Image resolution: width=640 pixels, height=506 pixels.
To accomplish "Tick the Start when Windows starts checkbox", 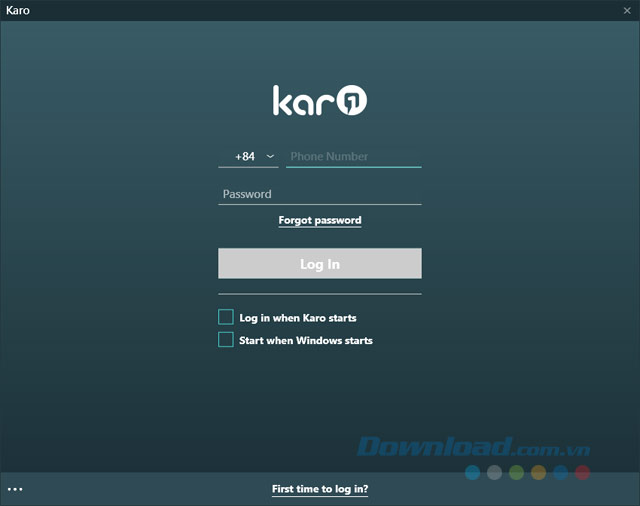I will [x=226, y=340].
